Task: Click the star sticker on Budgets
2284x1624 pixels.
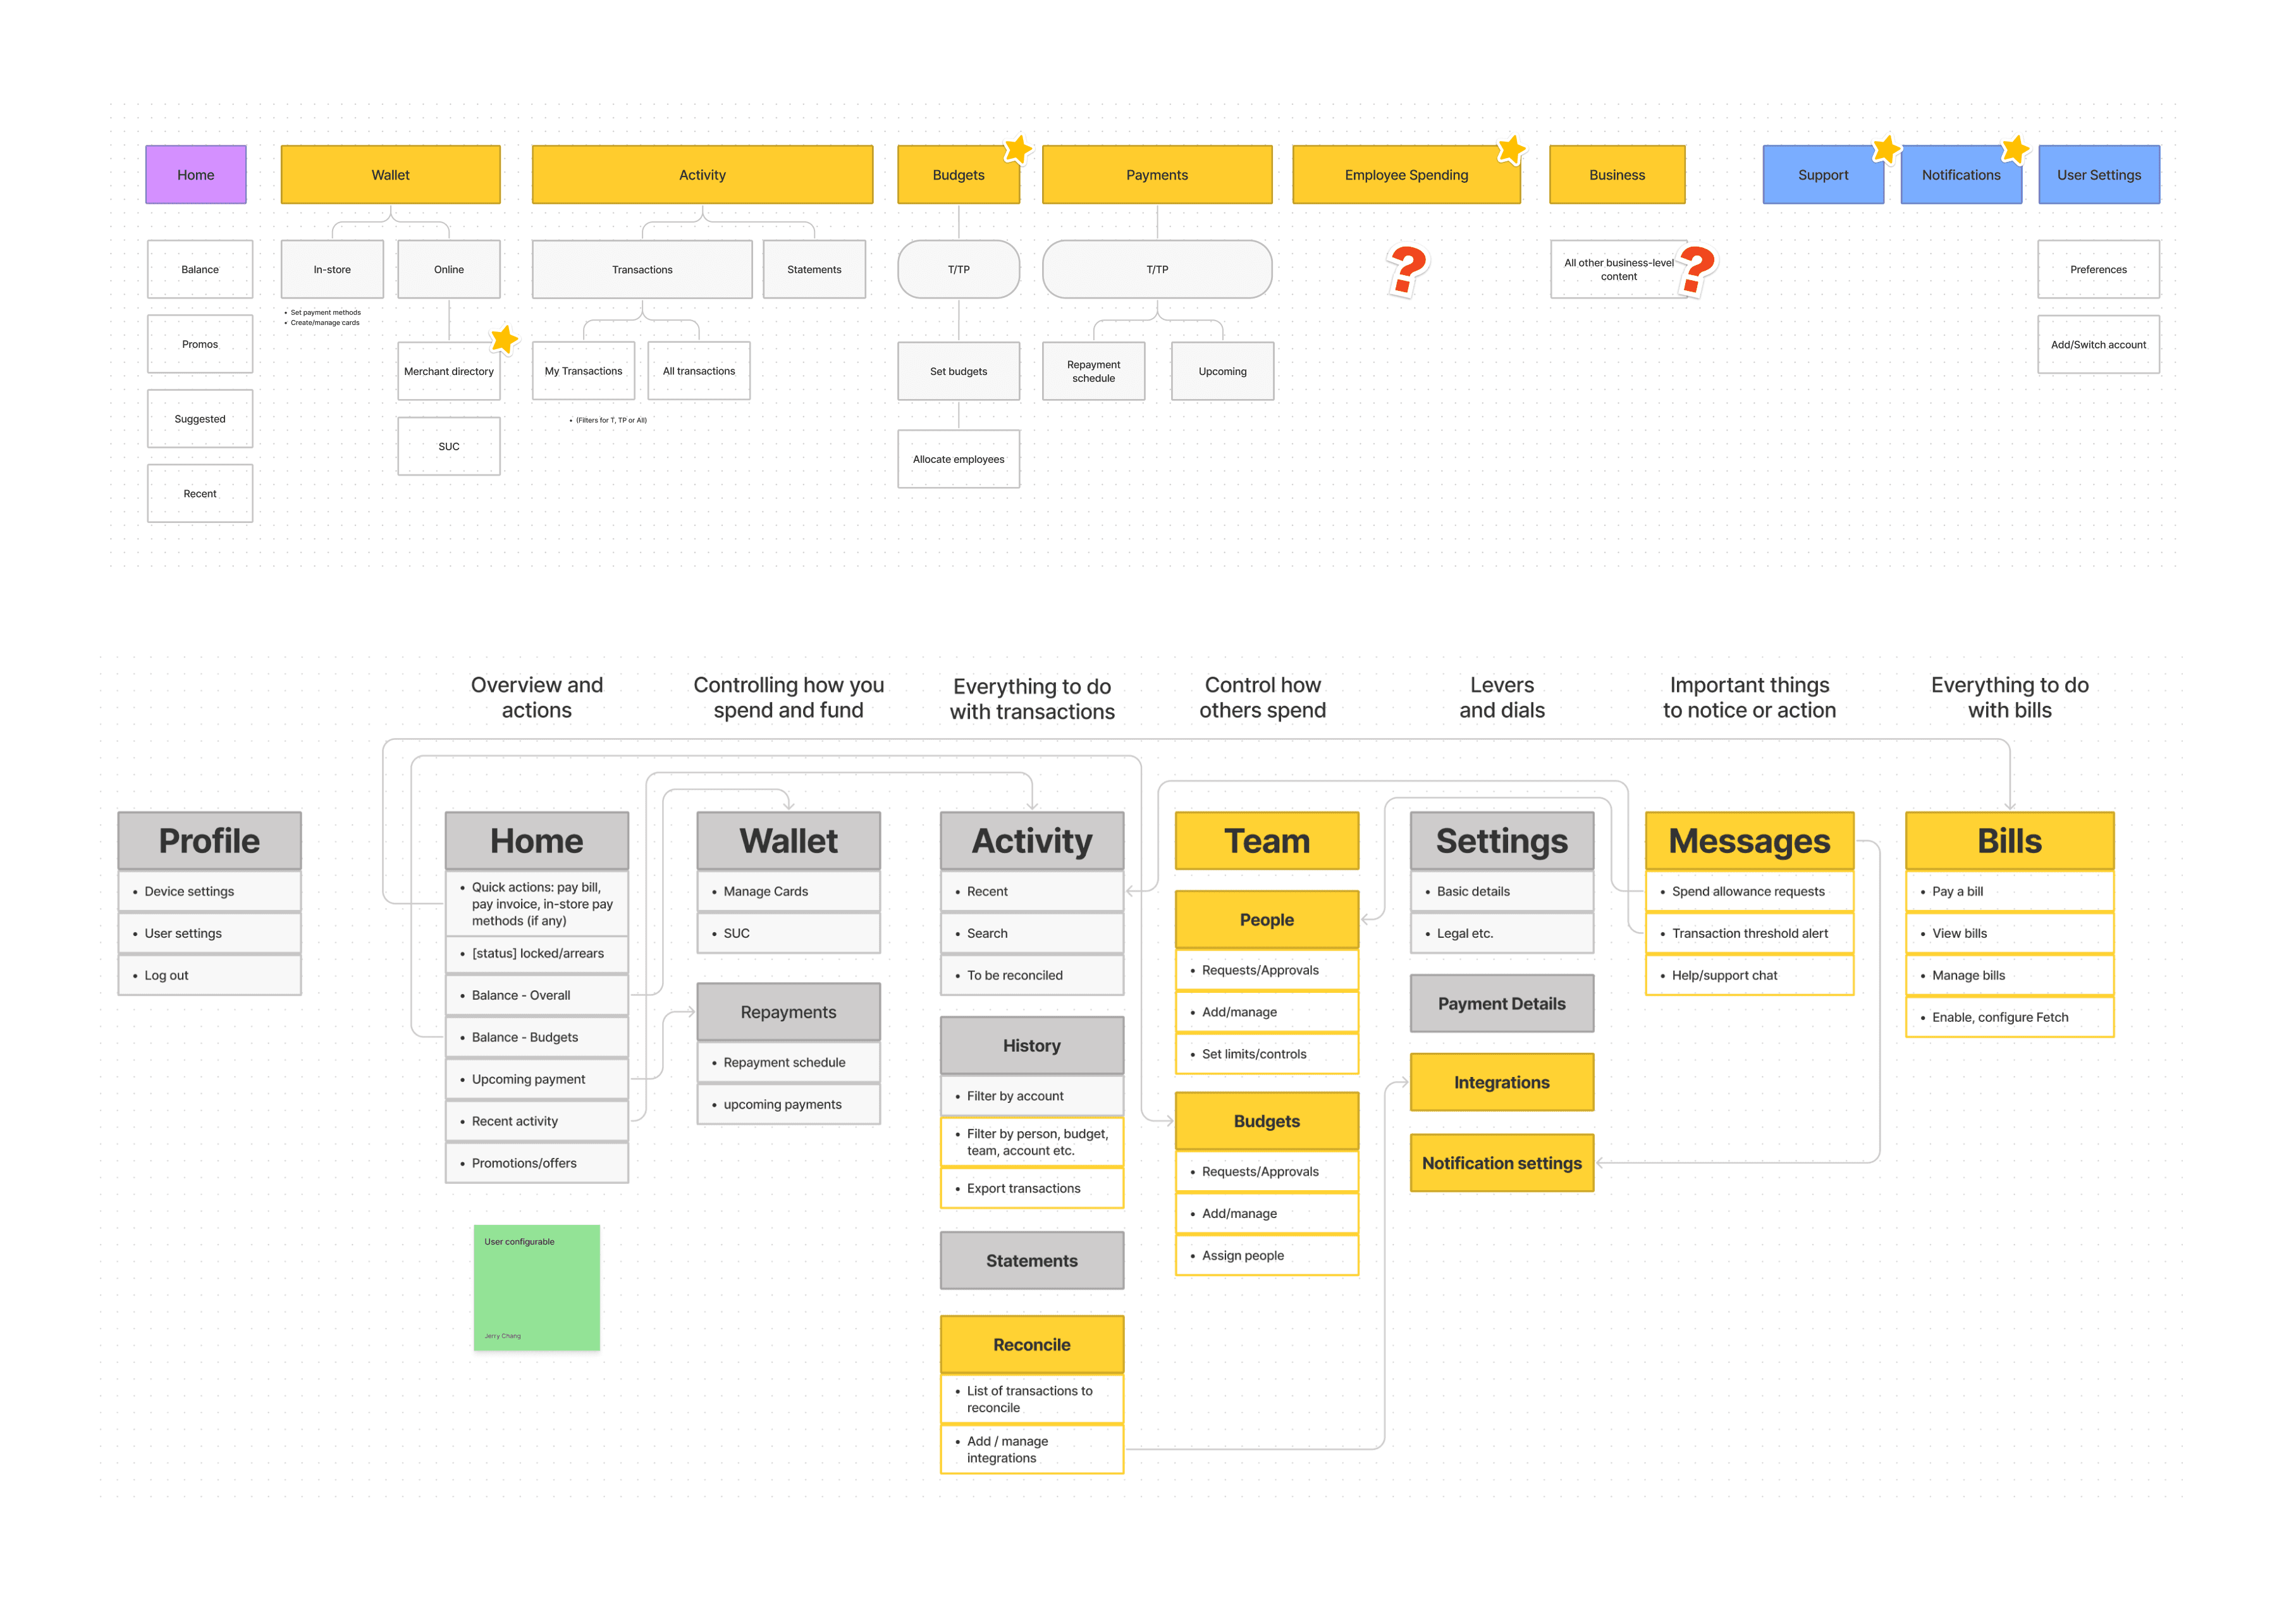Action: [1017, 150]
